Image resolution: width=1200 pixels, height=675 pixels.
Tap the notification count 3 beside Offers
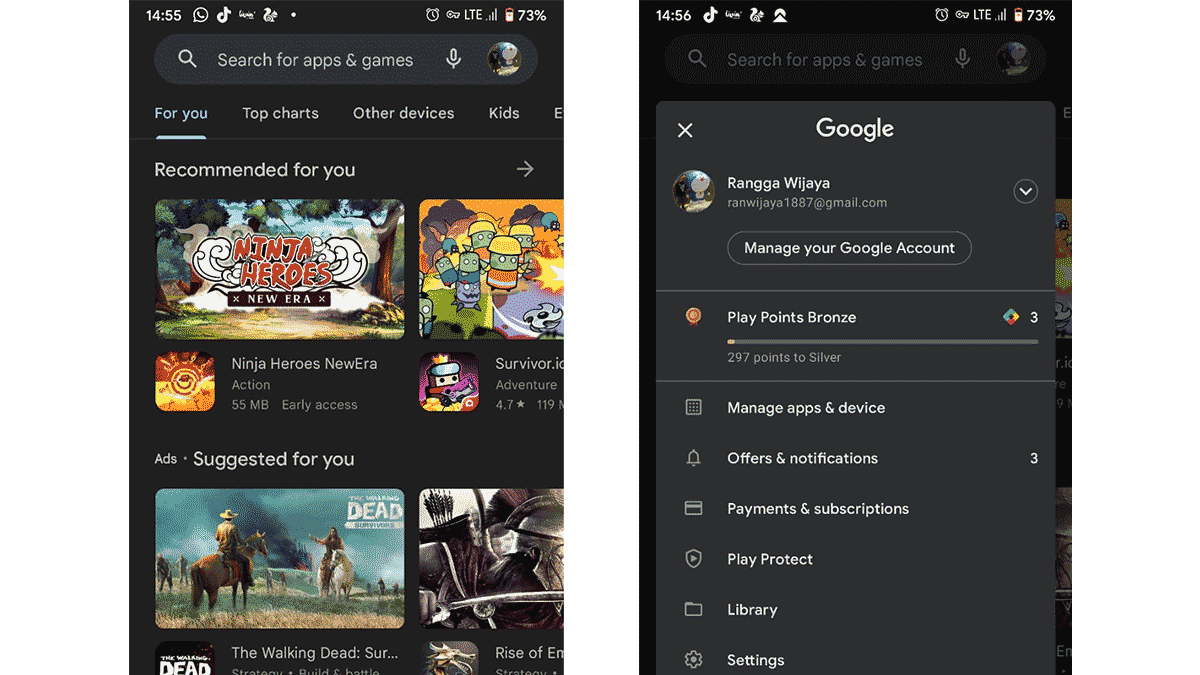pyautogui.click(x=1034, y=458)
